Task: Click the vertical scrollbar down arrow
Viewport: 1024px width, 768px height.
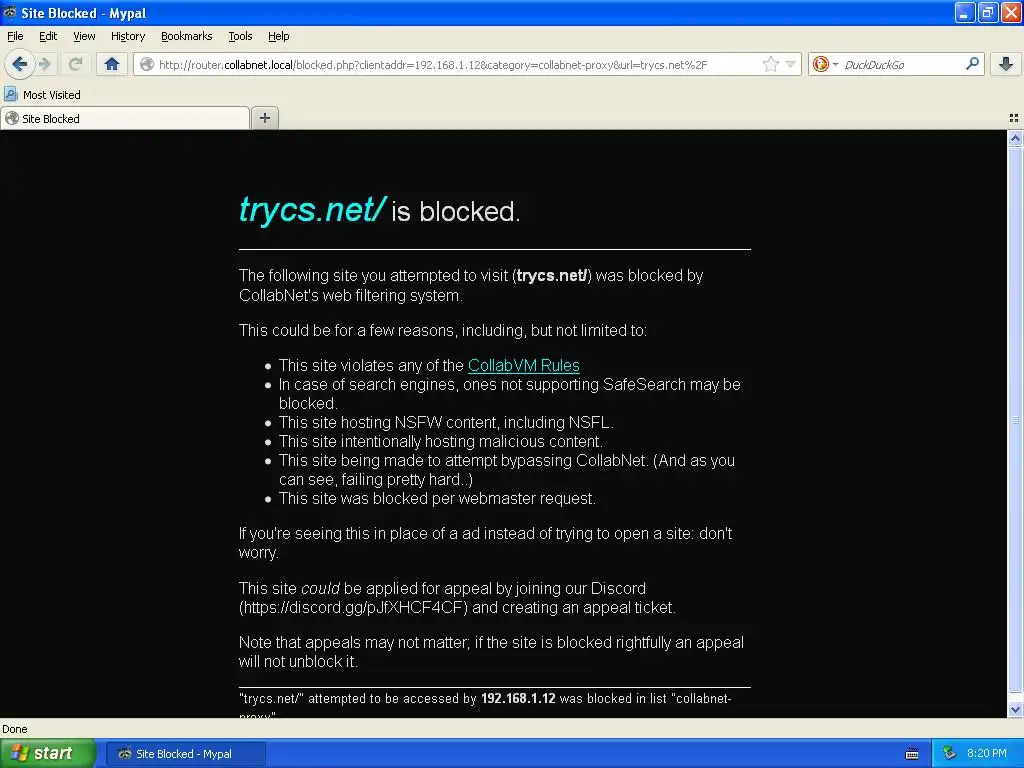Action: click(x=1015, y=710)
